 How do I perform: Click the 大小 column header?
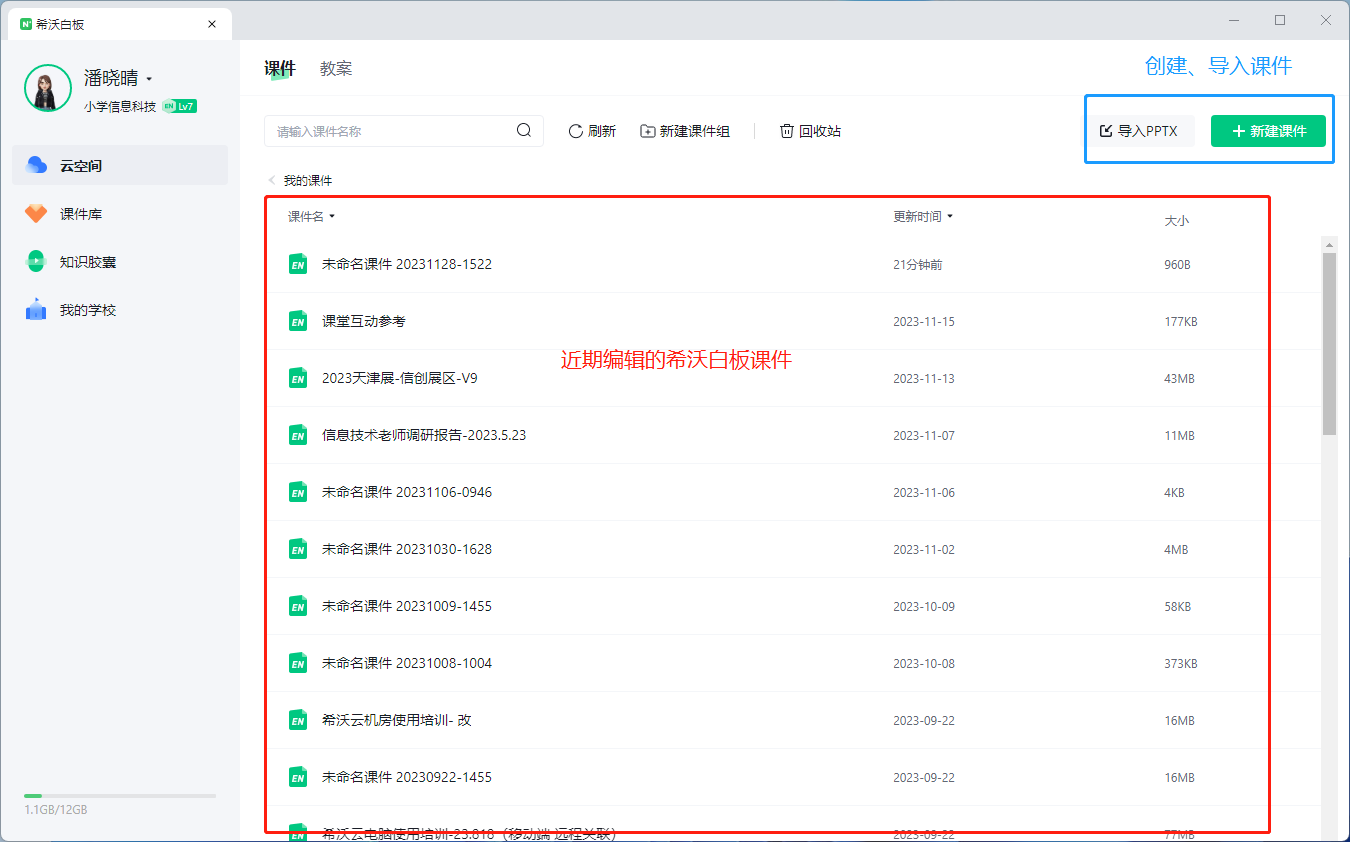pos(1177,220)
